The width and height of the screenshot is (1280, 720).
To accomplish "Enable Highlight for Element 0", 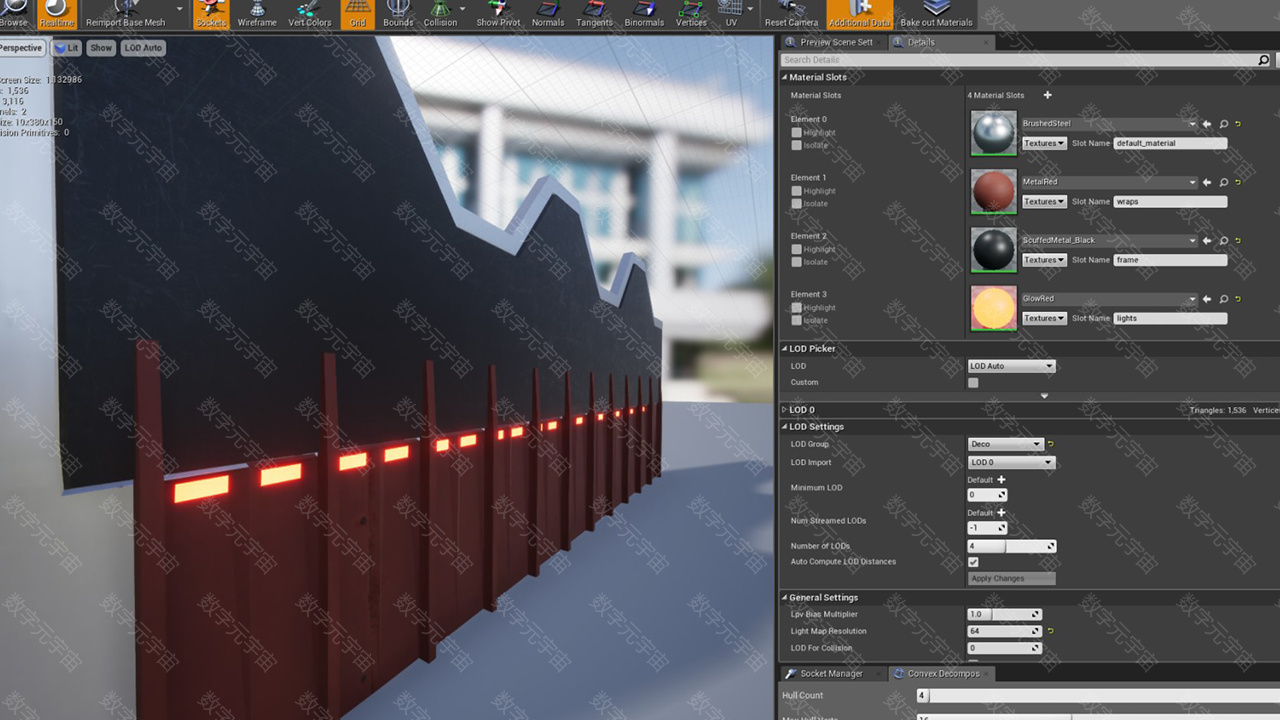I will 796,132.
